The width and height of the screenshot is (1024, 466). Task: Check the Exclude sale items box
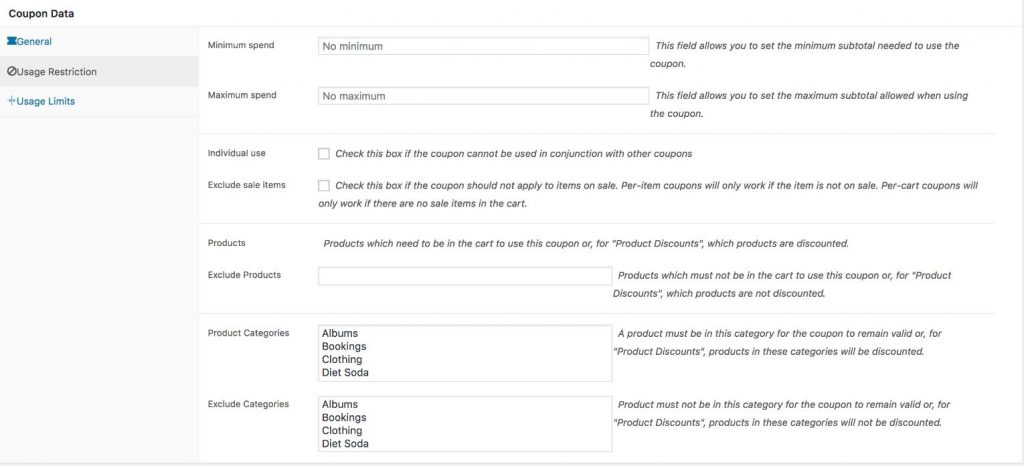coord(324,185)
